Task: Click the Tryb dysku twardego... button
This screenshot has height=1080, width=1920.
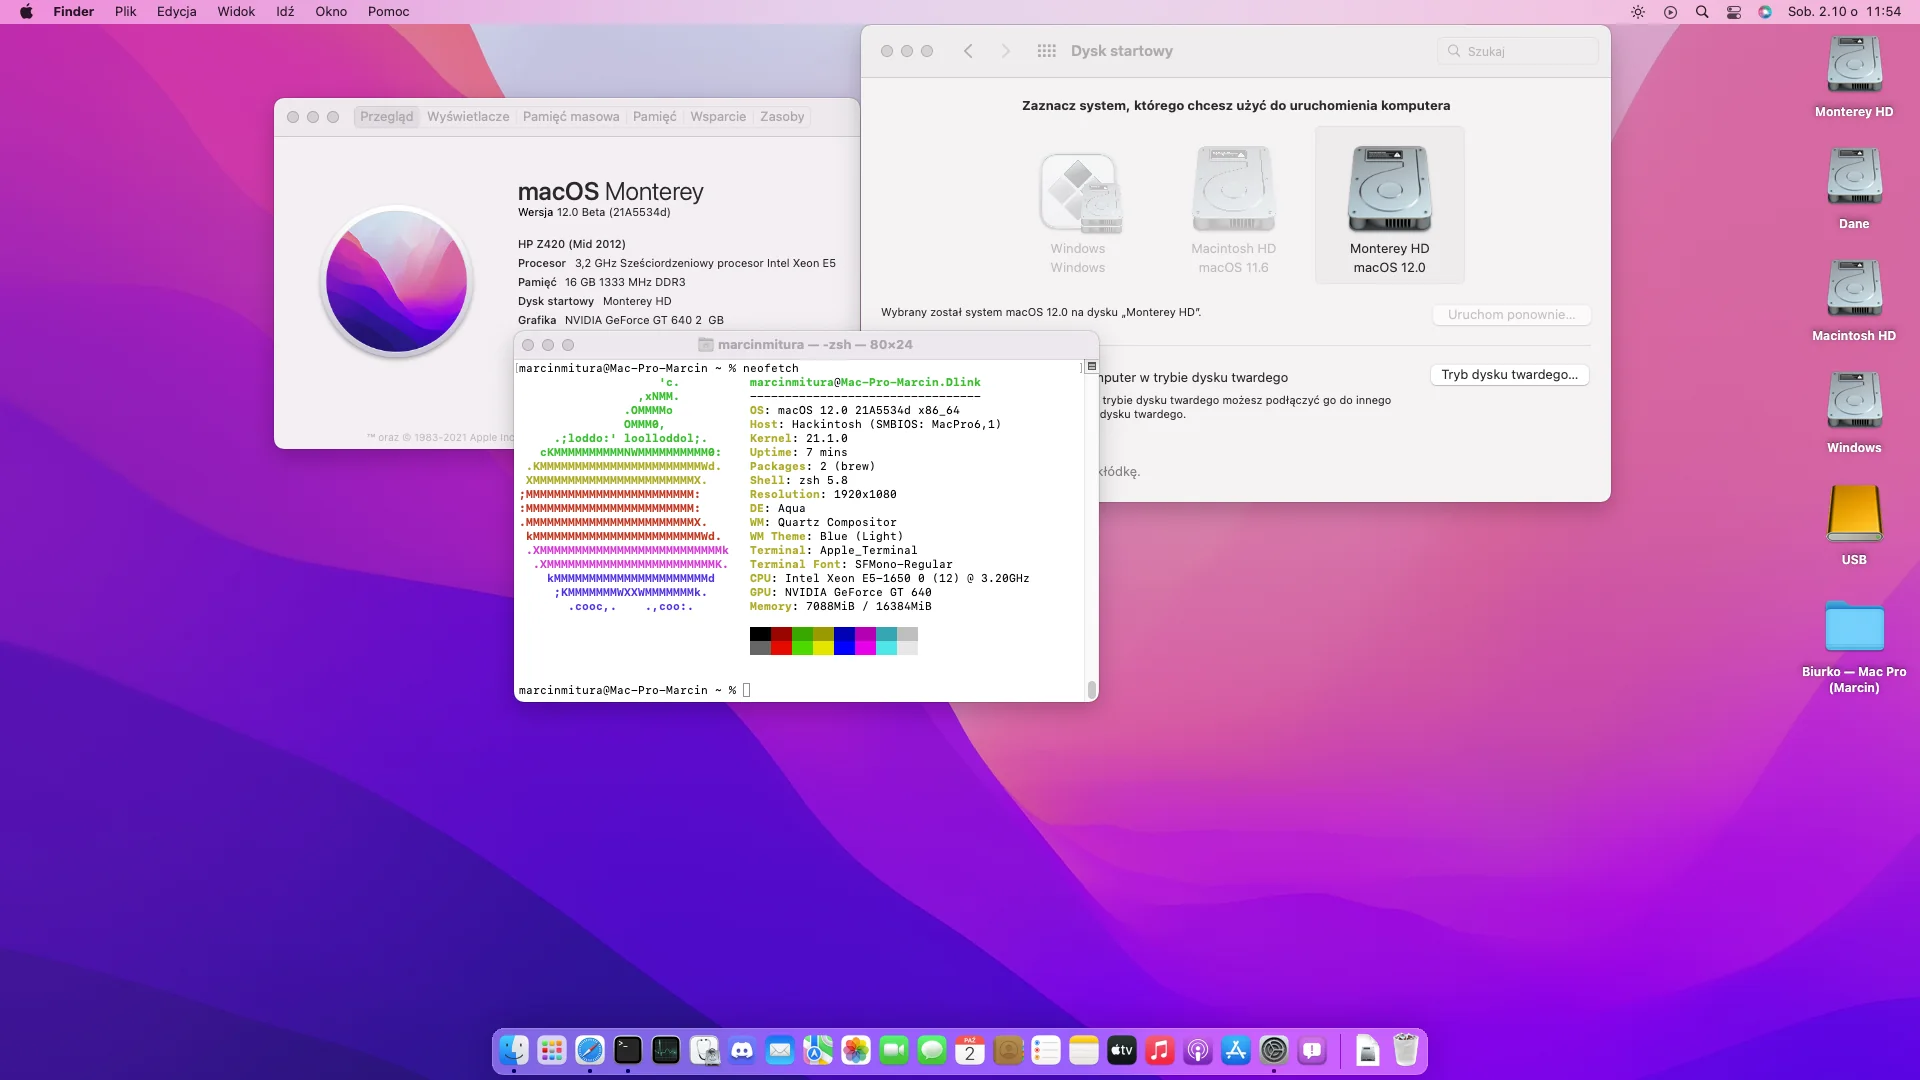Action: 1509,375
